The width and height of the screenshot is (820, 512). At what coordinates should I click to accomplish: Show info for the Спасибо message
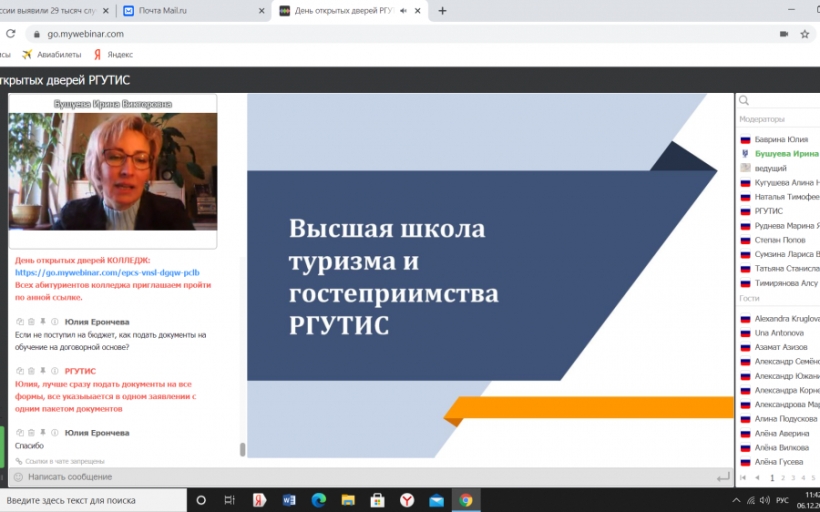[54, 433]
